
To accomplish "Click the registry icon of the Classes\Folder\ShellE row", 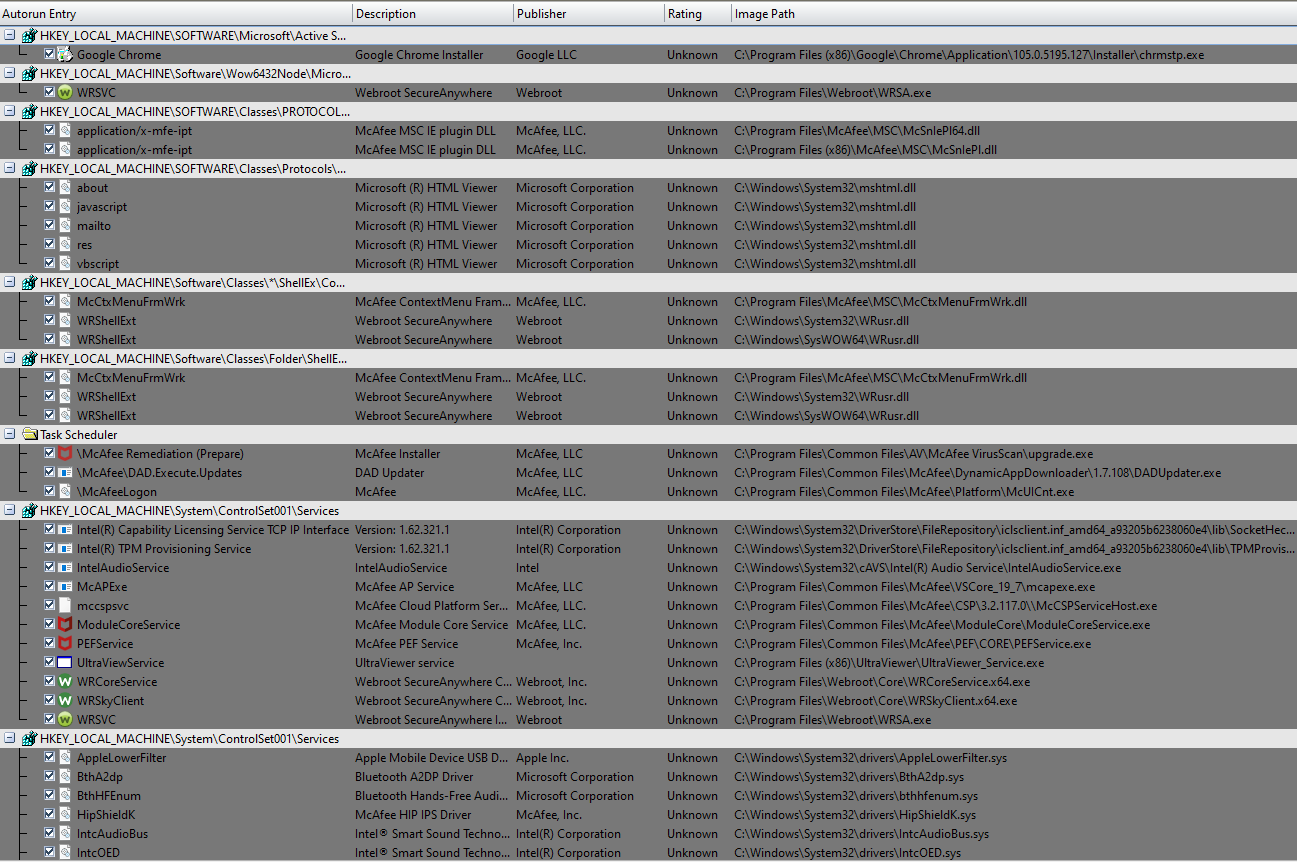I will [x=29, y=359].
